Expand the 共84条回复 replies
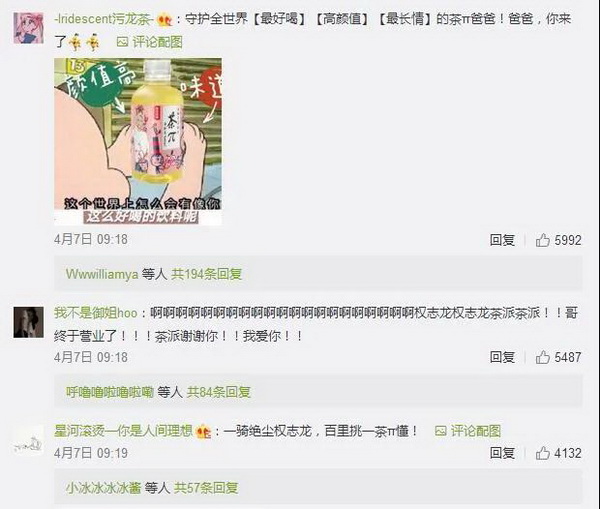600x509 pixels. 218,392
